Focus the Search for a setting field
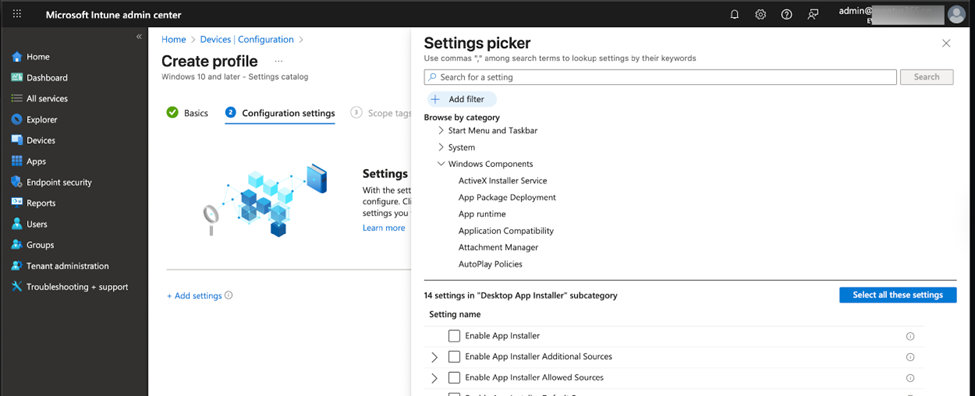Viewport: 975px width, 396px height. click(660, 77)
